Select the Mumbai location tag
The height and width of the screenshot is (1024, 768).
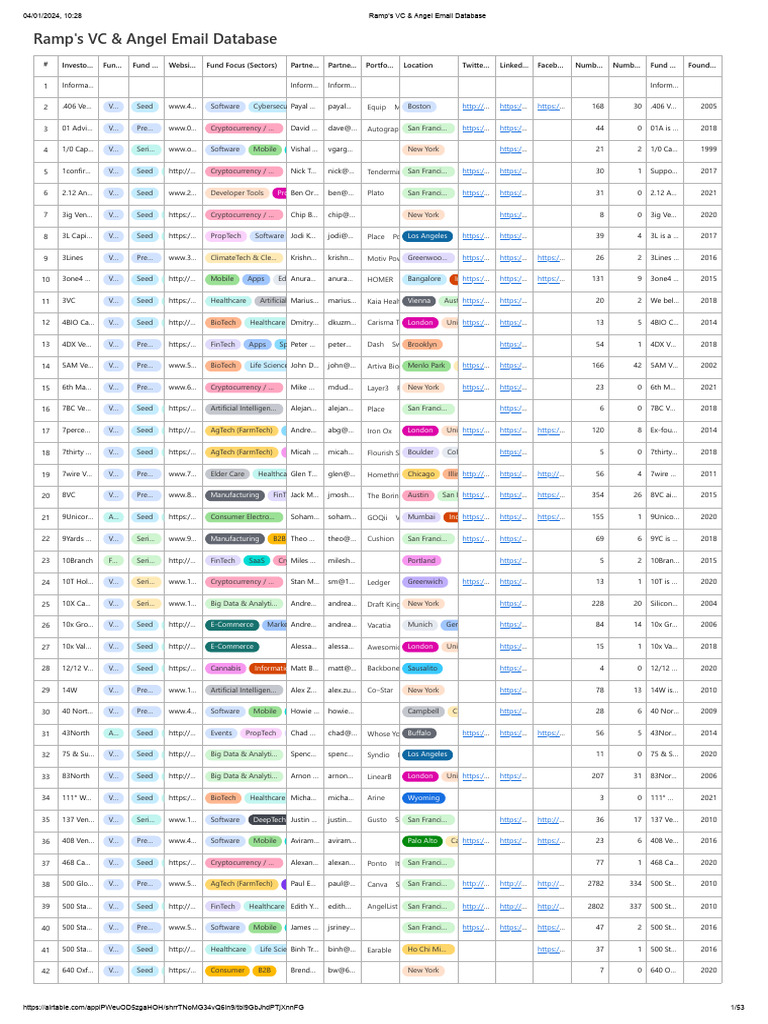(x=421, y=517)
